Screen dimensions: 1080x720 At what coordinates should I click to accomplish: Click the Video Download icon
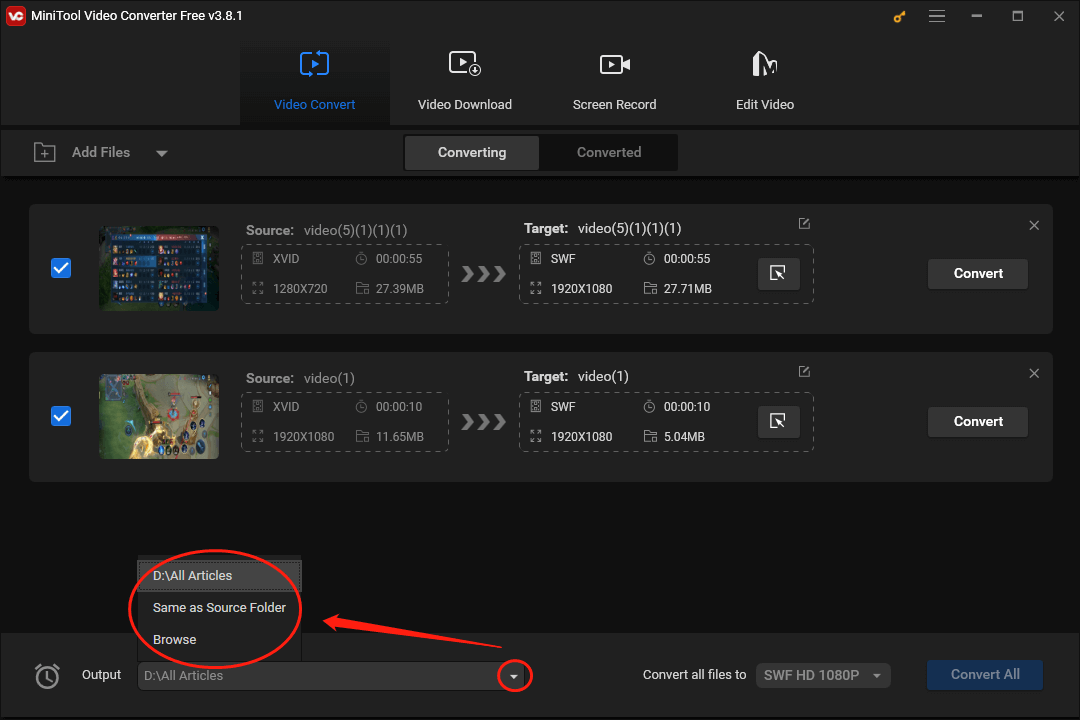point(465,64)
